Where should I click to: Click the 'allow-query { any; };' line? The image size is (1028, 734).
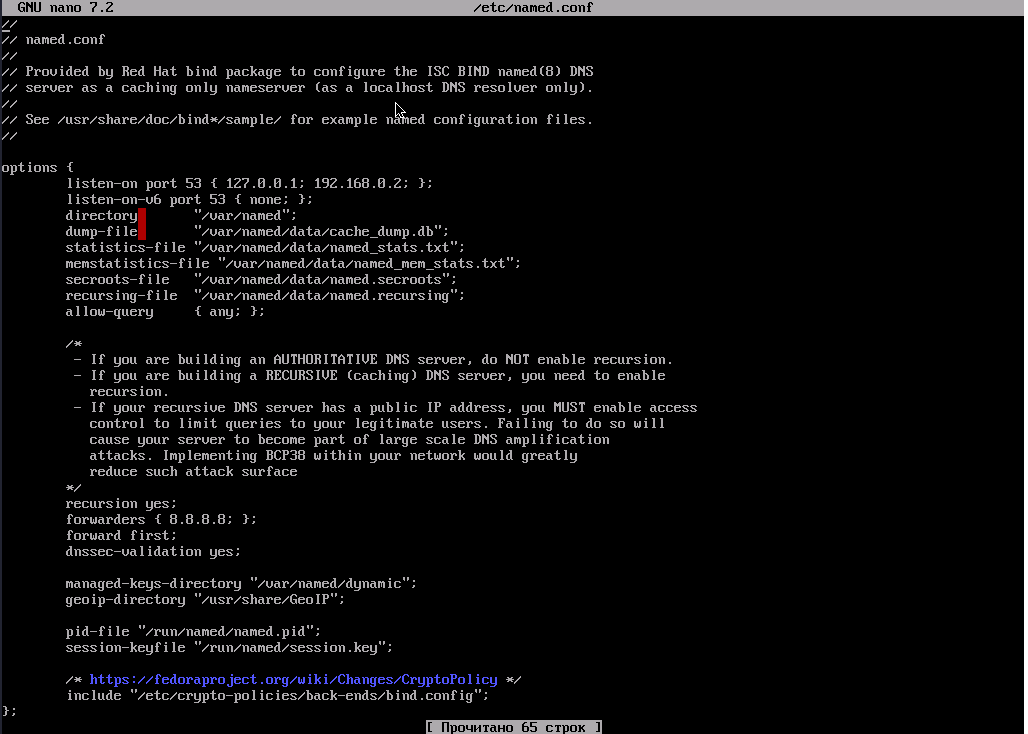click(165, 311)
